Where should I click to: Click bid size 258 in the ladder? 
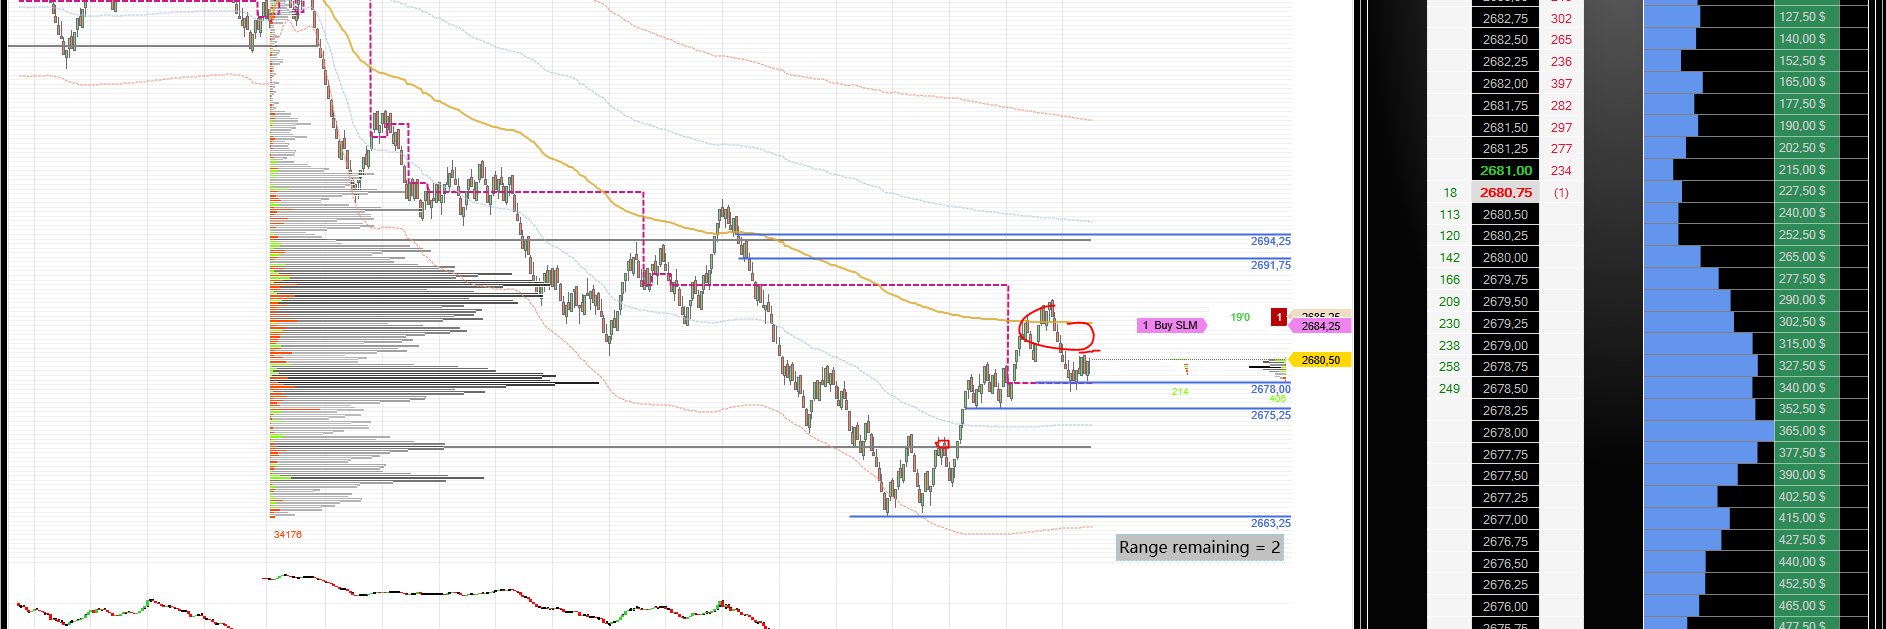1449,367
